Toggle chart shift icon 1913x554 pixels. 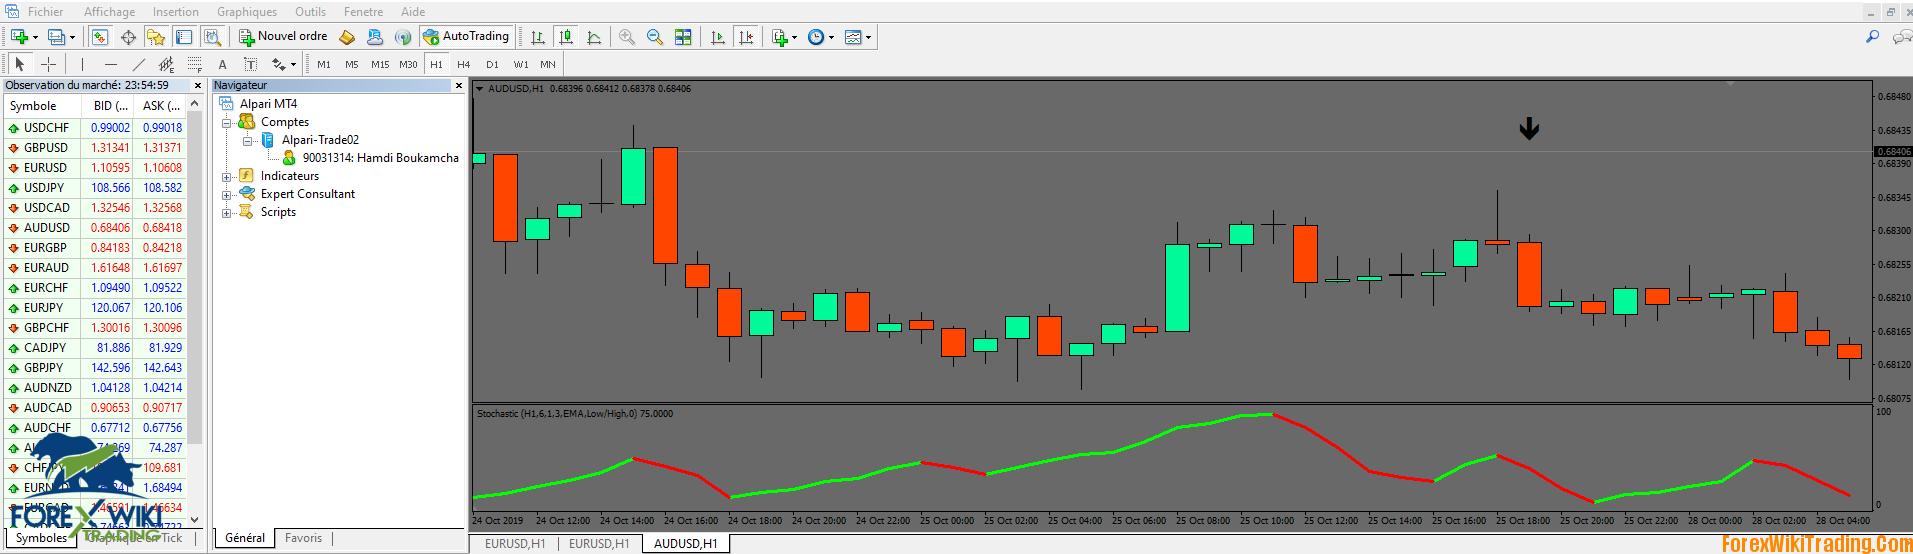click(745, 37)
